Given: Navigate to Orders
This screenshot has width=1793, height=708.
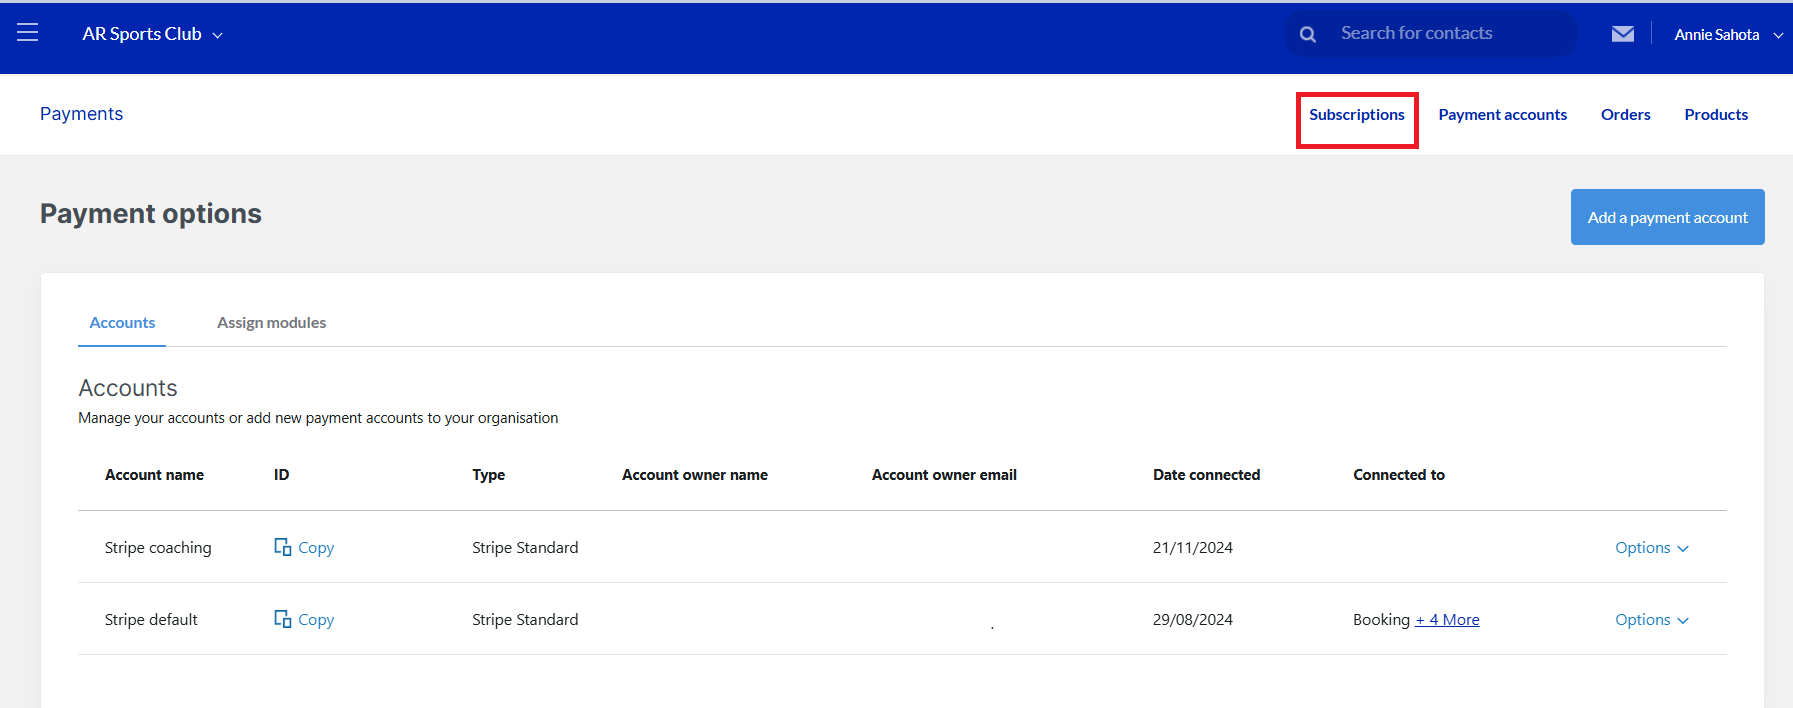Looking at the screenshot, I should click(1625, 115).
